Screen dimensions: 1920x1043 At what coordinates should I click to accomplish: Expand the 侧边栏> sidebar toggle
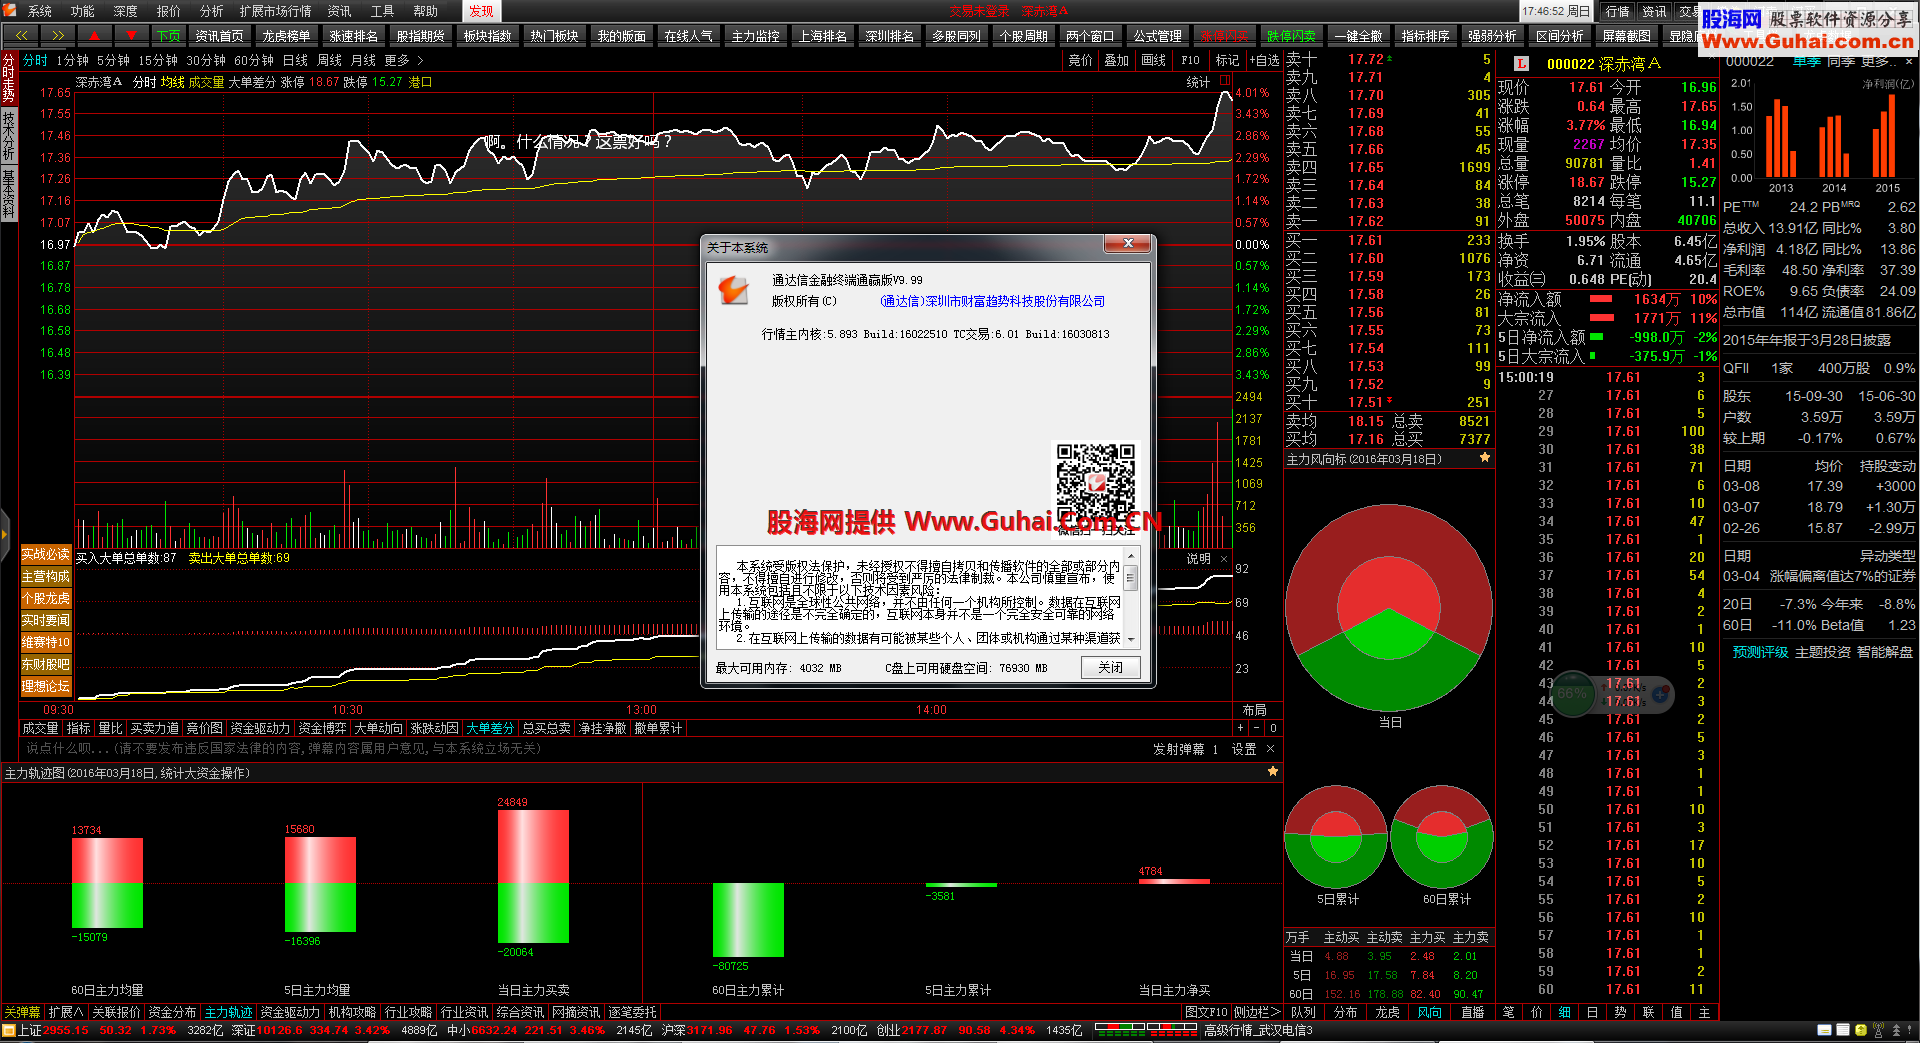(x=1257, y=1012)
